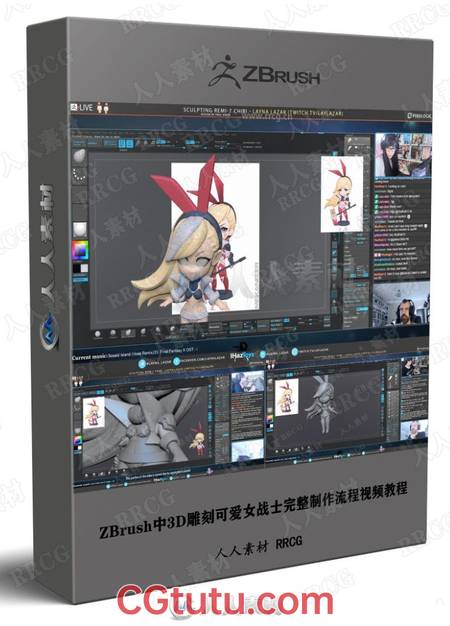Visit the CGtutu.com link

tap(225, 603)
